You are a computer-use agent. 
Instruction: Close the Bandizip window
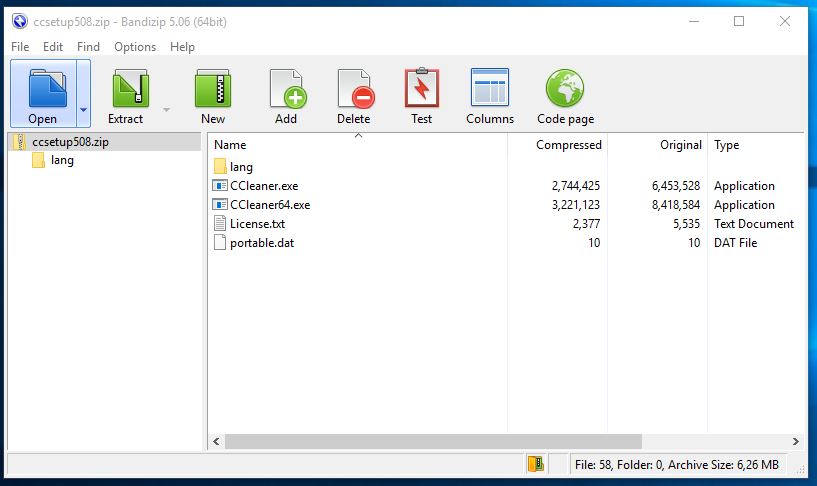coord(785,21)
